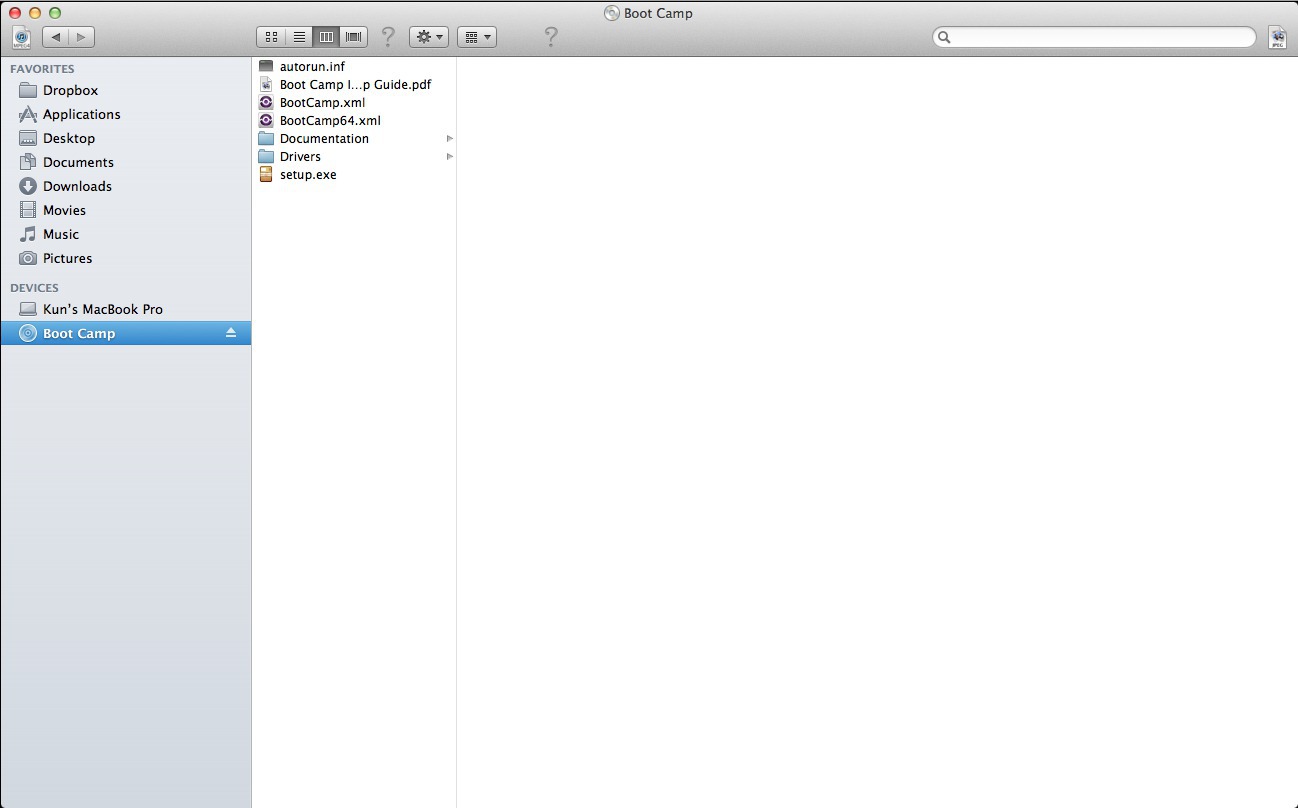Click the PDF icon of Boot Camp Guide
This screenshot has width=1298, height=808.
pos(266,84)
